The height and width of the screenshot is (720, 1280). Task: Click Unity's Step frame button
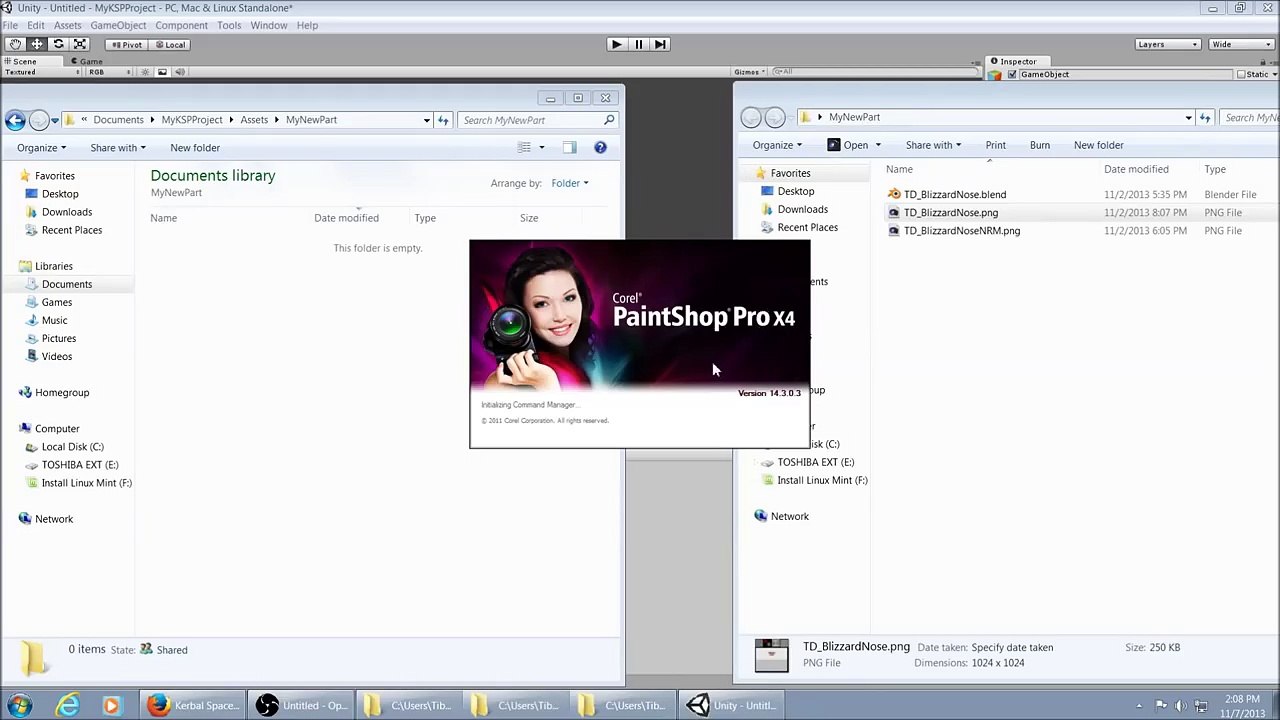tap(660, 44)
